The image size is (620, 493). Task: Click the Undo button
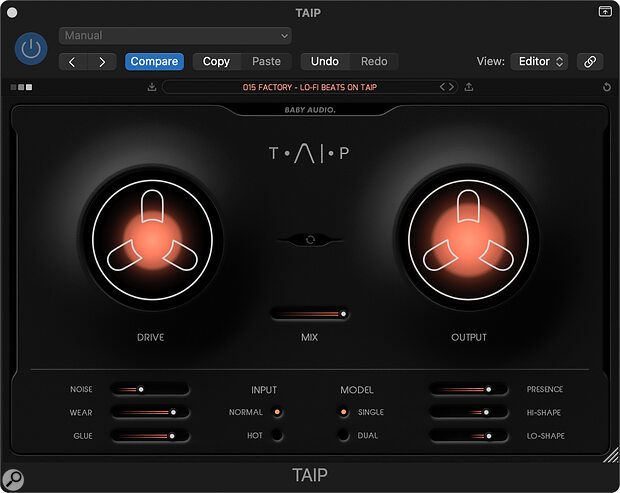pyautogui.click(x=325, y=62)
